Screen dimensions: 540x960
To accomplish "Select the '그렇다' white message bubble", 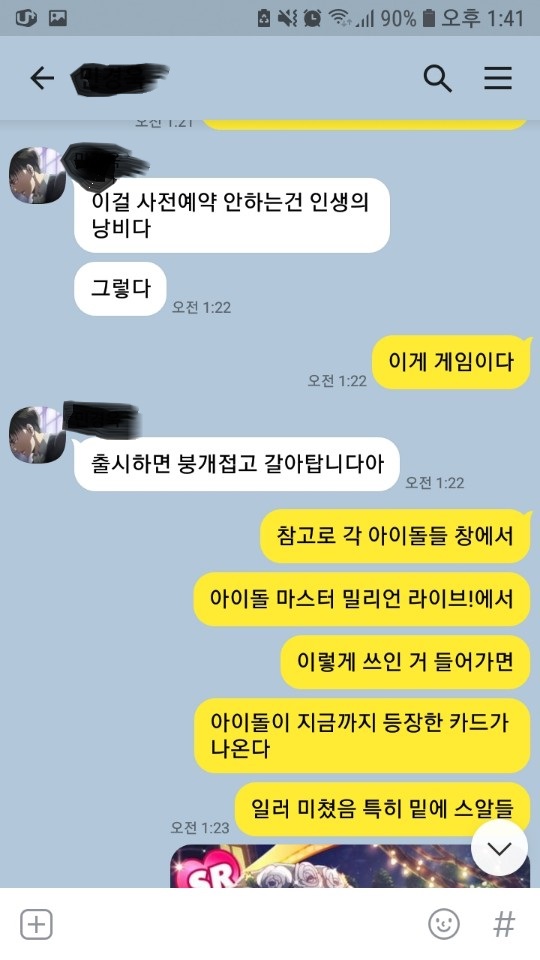I will (x=121, y=289).
